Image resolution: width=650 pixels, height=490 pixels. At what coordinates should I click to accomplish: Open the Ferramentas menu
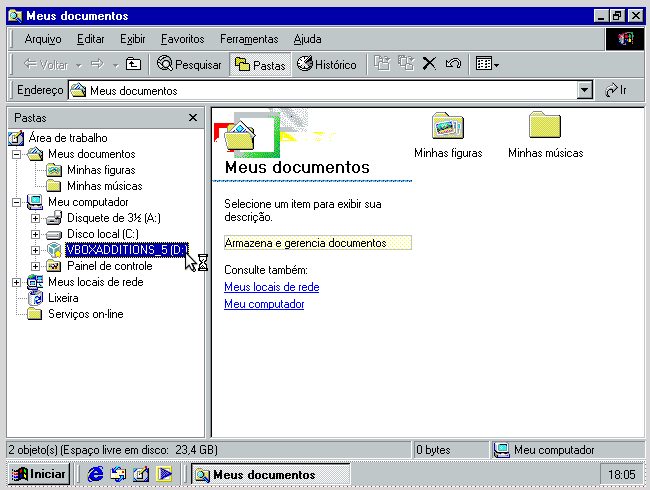249,39
